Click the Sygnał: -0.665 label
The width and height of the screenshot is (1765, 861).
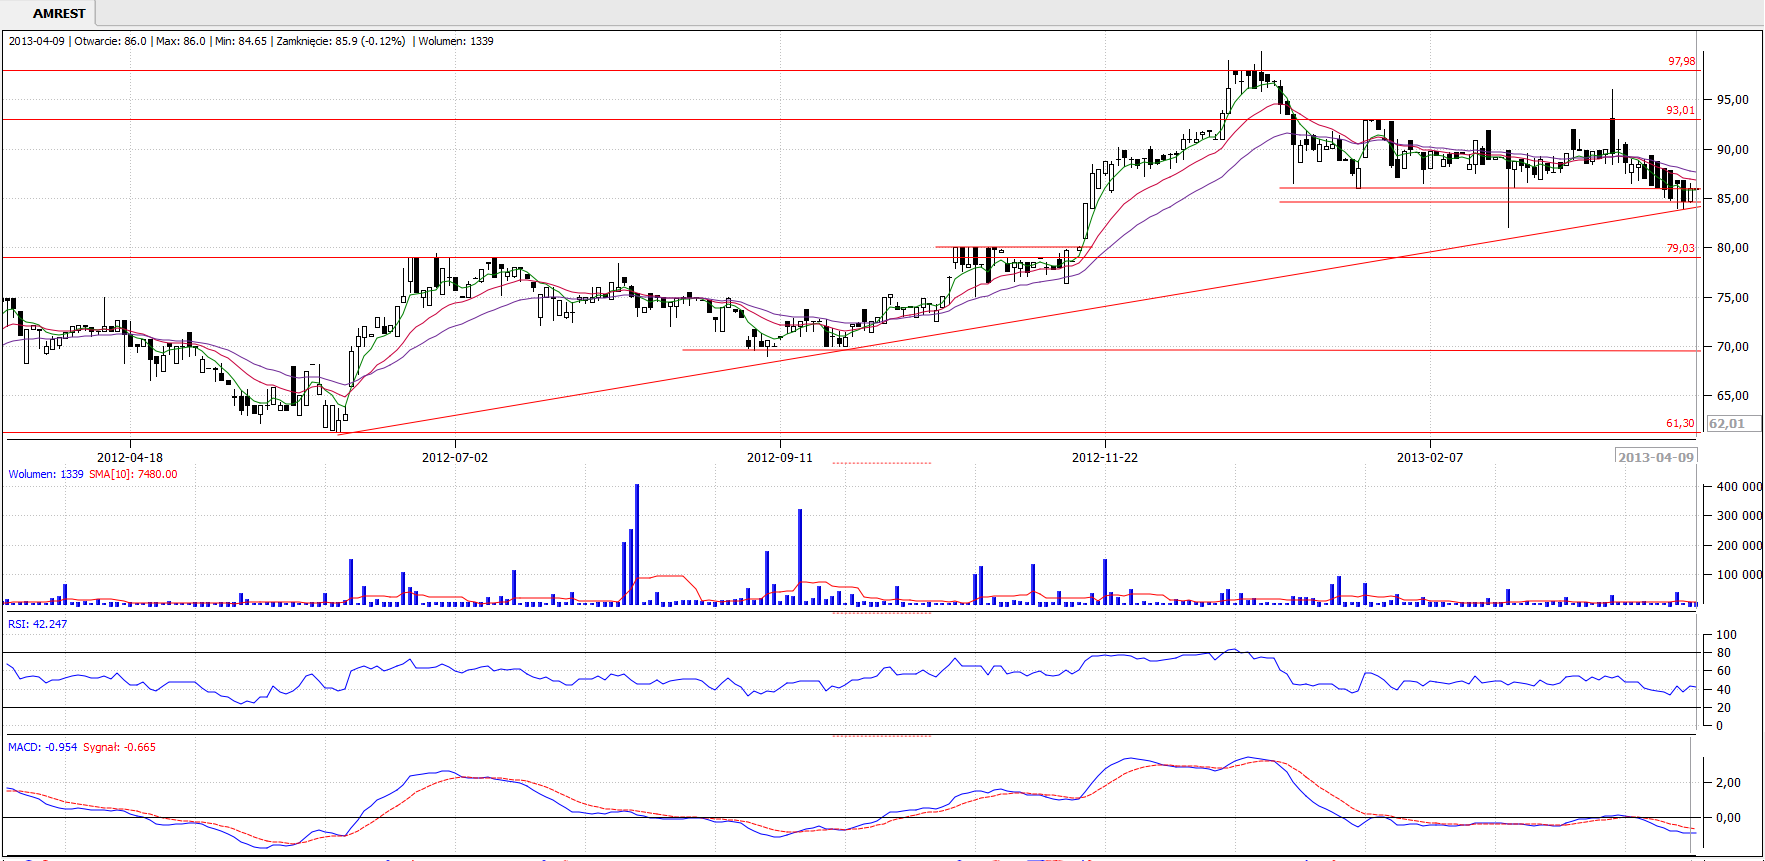119,747
